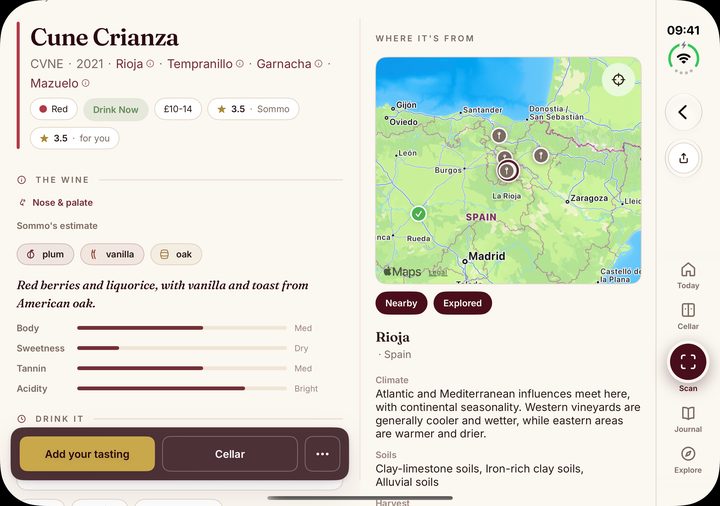This screenshot has height=506, width=720.
Task: Select the oak flavor chip
Action: (x=176, y=254)
